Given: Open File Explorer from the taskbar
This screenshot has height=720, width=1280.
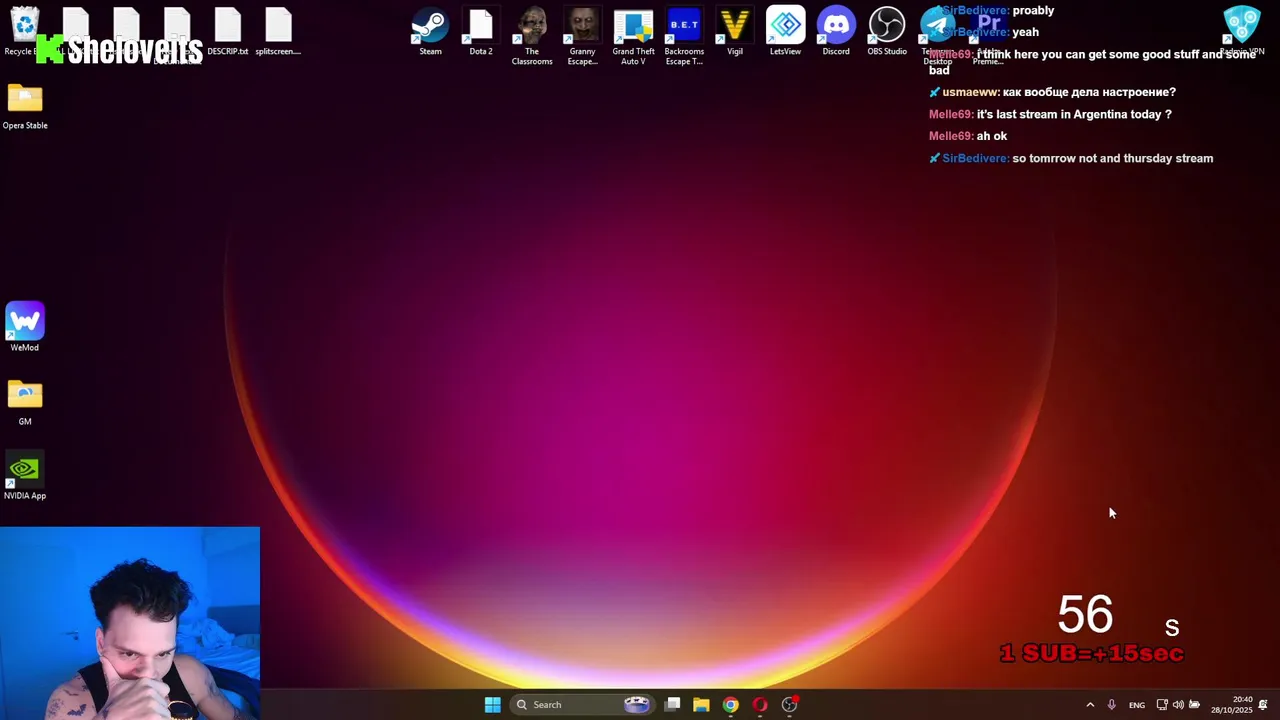Looking at the screenshot, I should pos(701,704).
